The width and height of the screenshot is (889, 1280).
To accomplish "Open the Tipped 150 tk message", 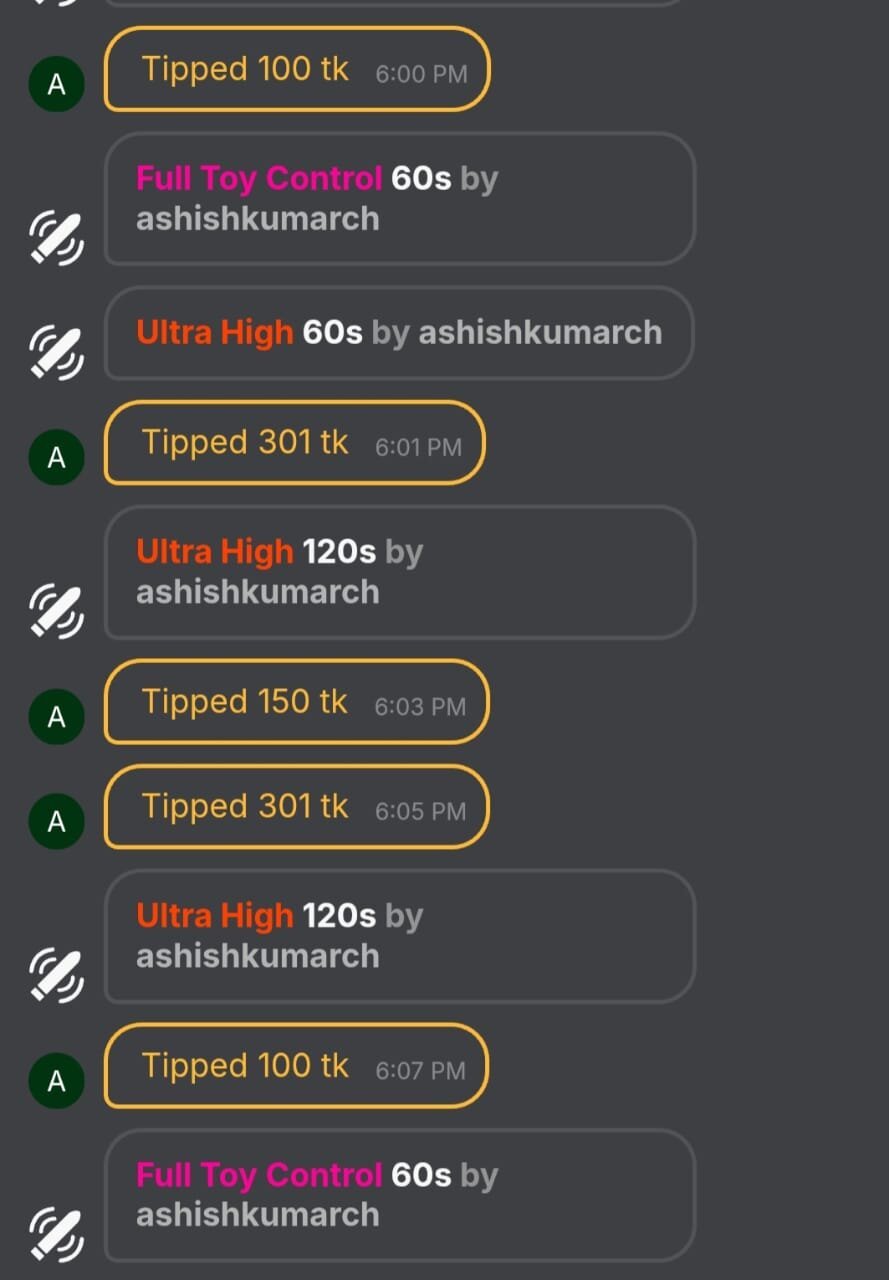I will point(296,702).
